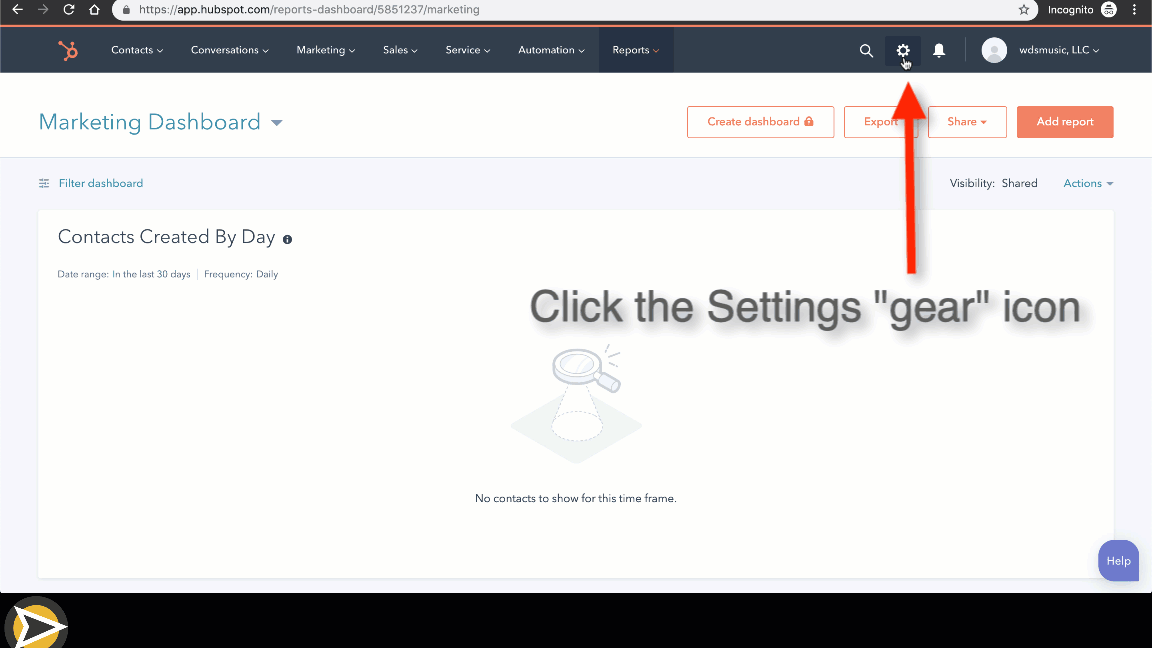Open the Conversations menu
Image resolution: width=1152 pixels, height=648 pixels.
coord(229,50)
